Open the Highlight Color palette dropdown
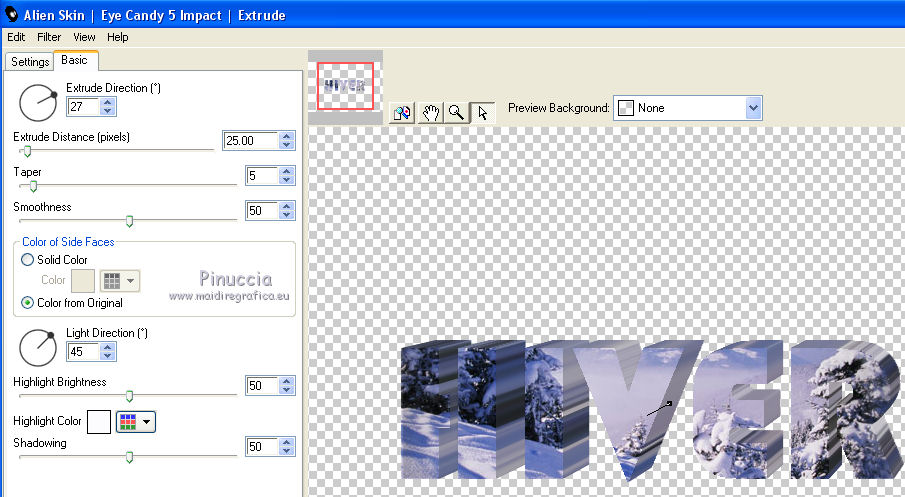905x497 pixels. point(136,421)
